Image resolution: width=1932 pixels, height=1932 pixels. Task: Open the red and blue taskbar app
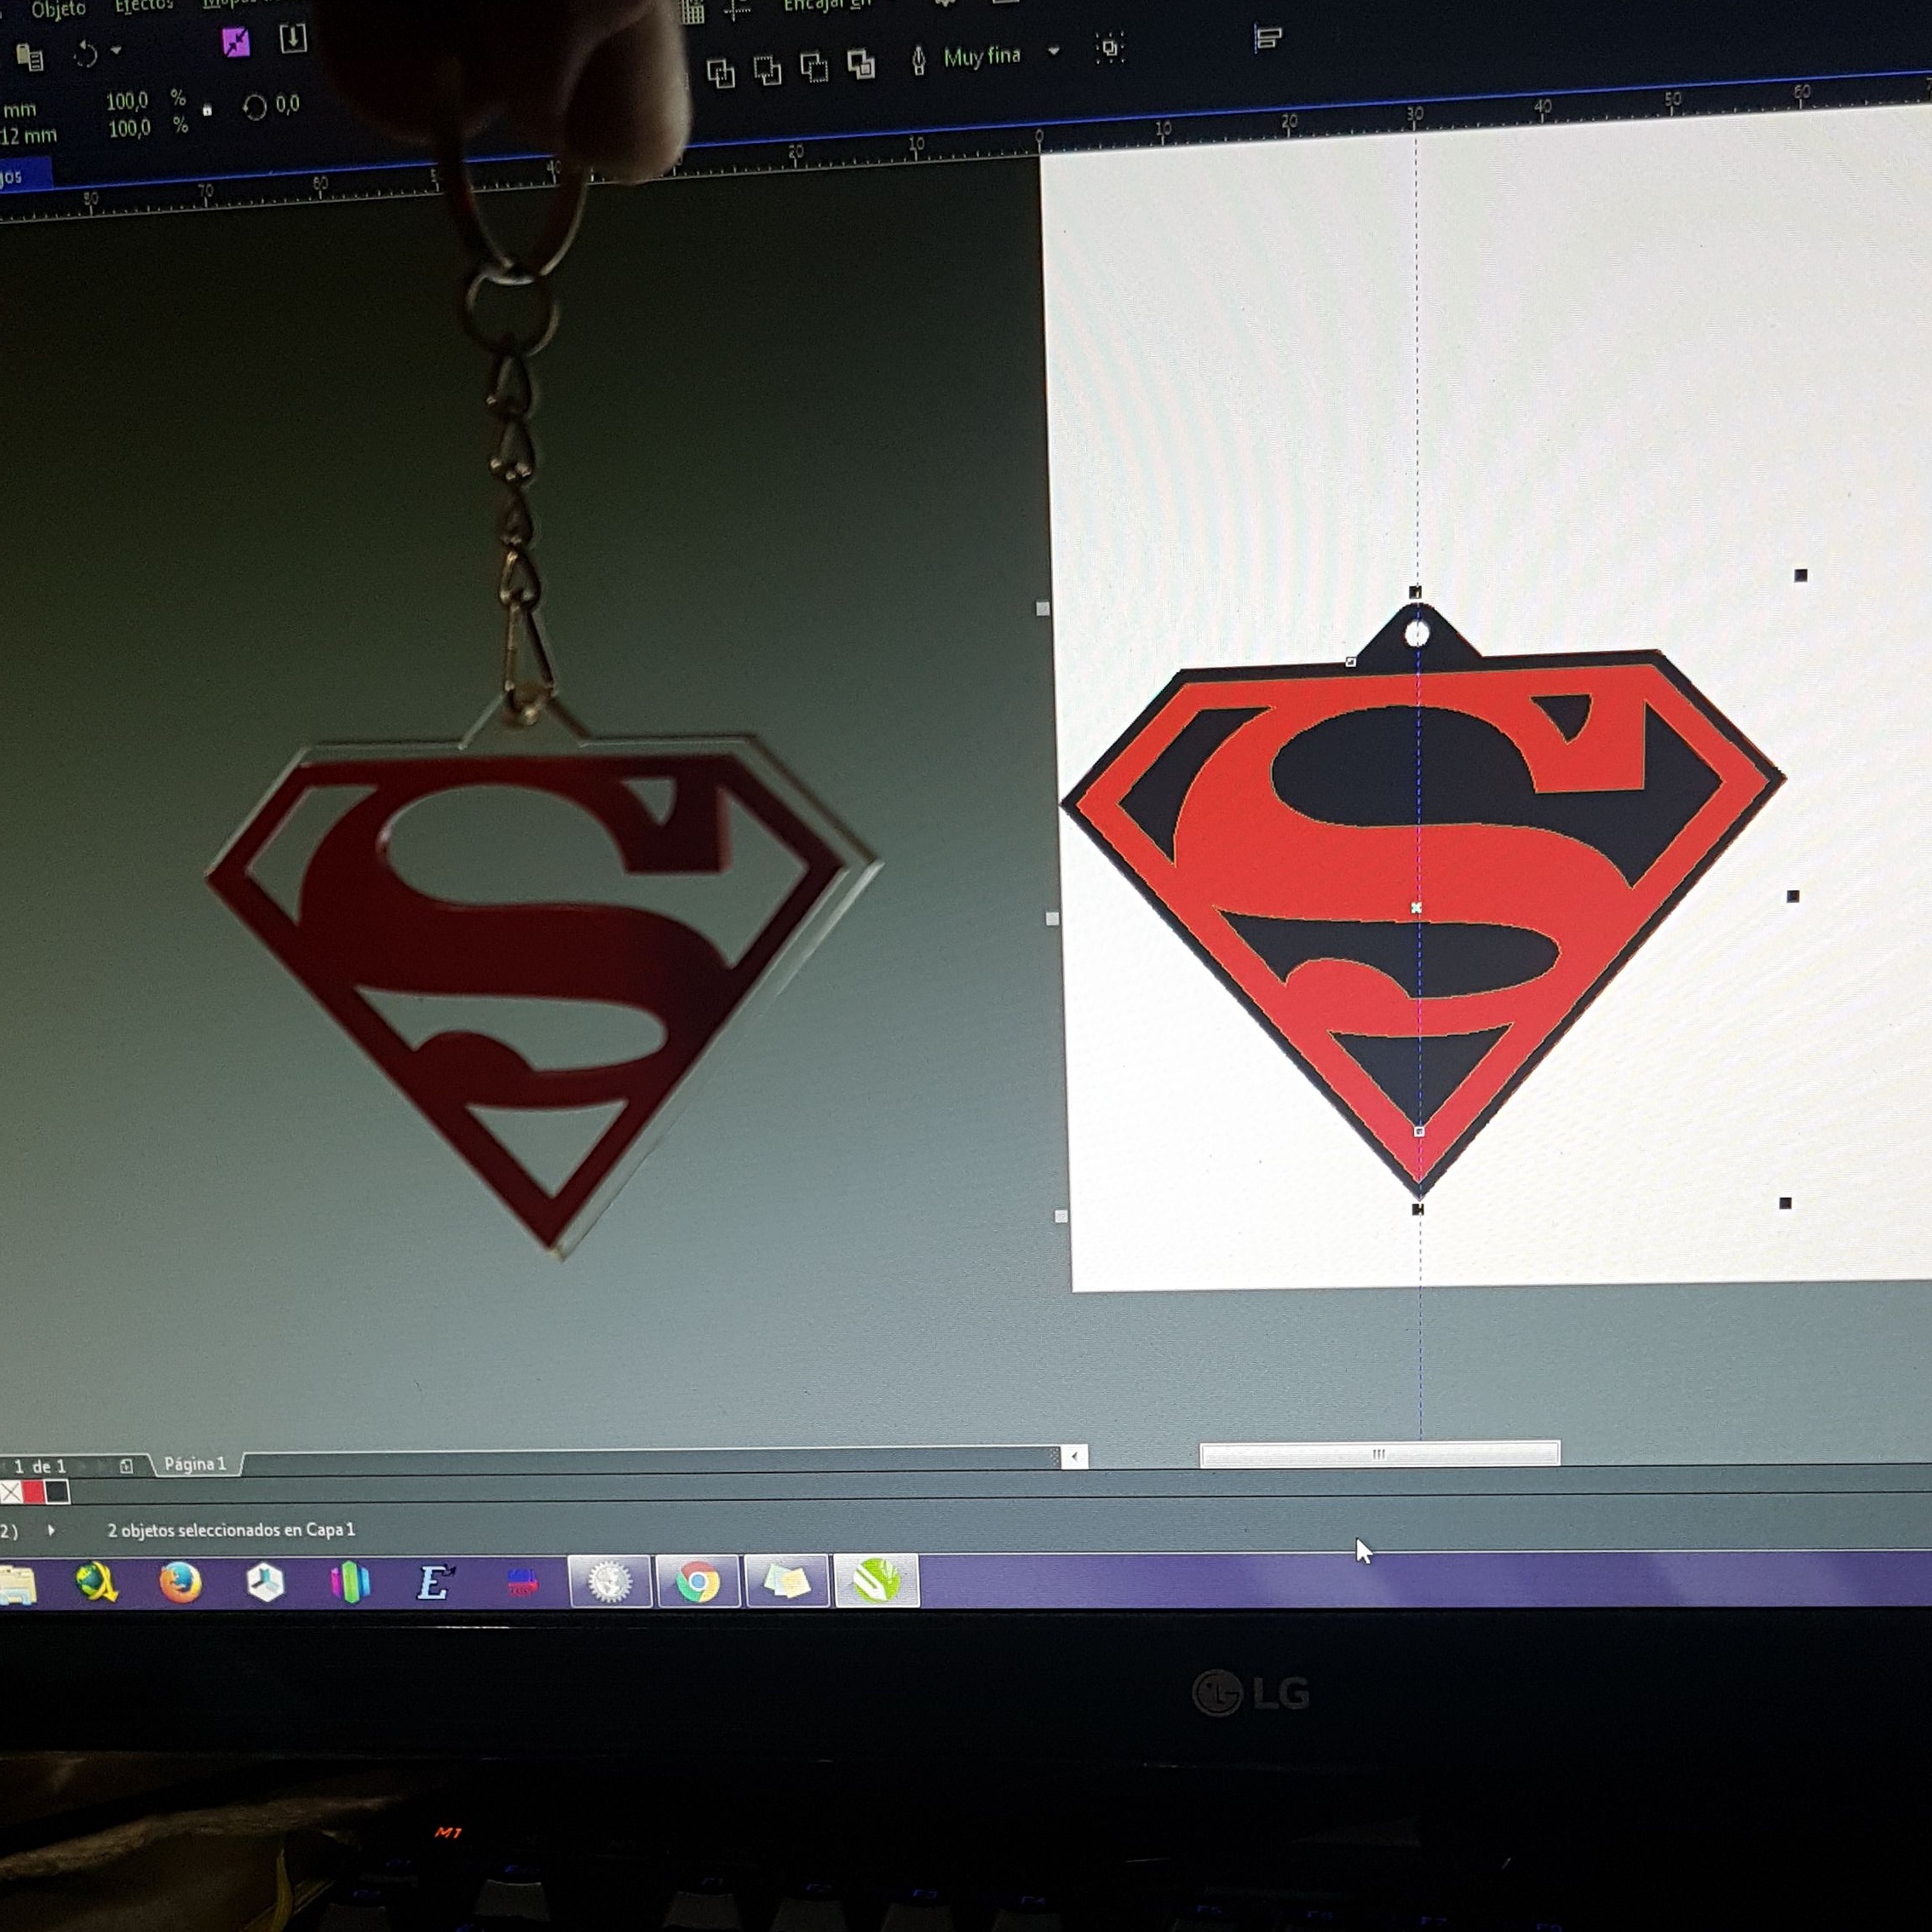click(x=522, y=1583)
